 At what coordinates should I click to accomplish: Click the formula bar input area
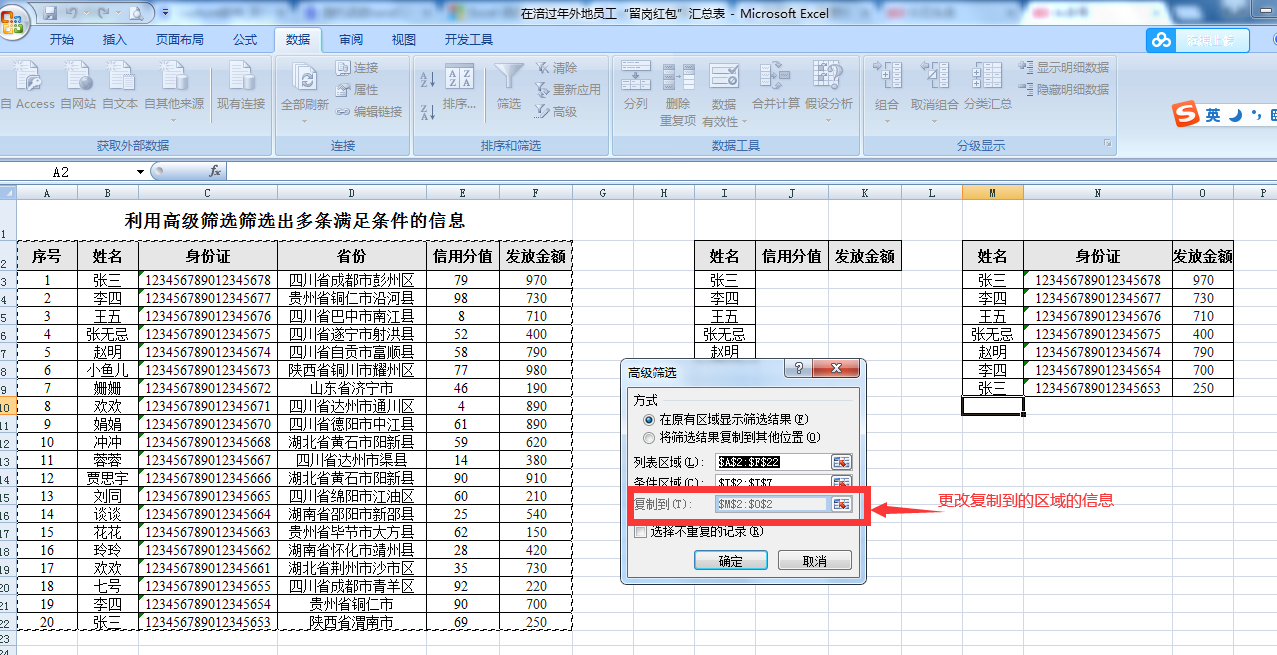(x=750, y=172)
